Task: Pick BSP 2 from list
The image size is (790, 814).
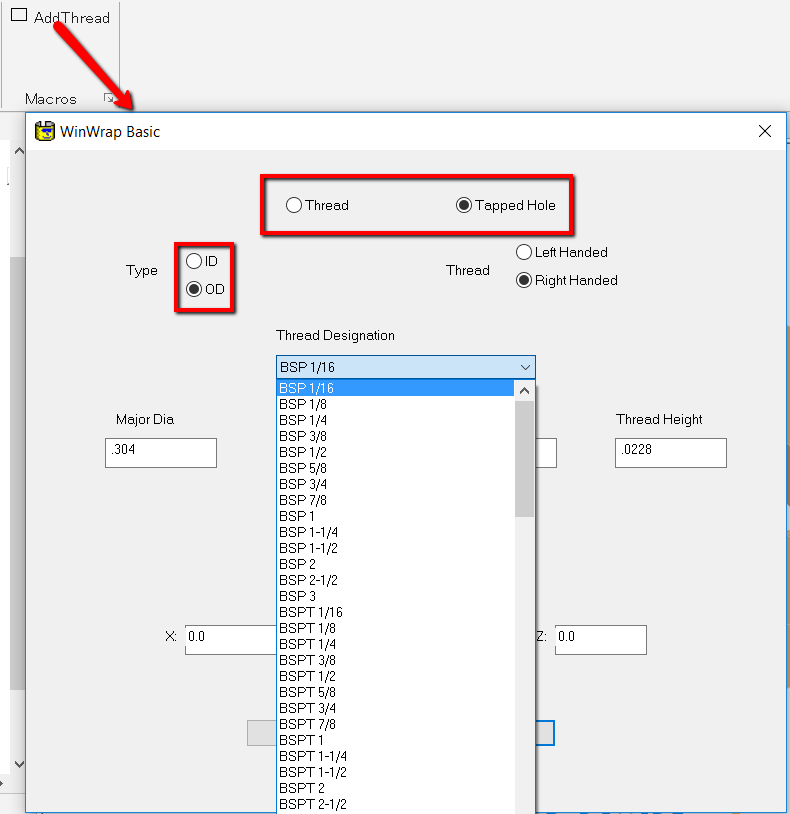Action: (396, 564)
